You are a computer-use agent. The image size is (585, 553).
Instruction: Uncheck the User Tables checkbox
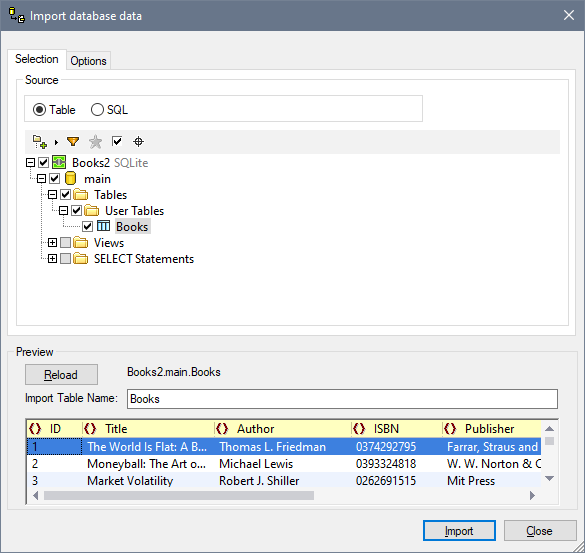[x=76, y=211]
